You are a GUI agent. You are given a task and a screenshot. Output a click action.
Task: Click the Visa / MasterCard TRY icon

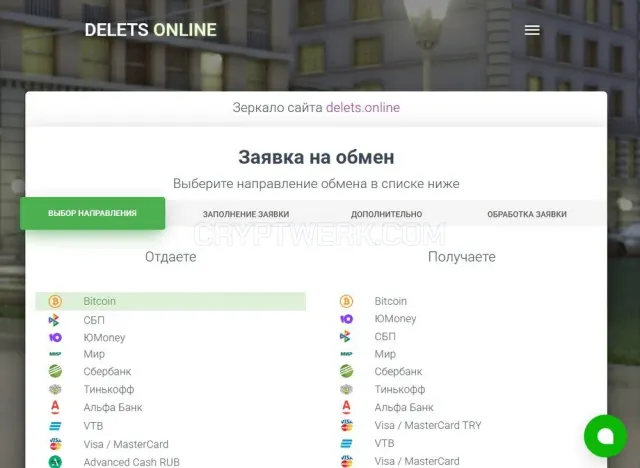click(x=346, y=425)
